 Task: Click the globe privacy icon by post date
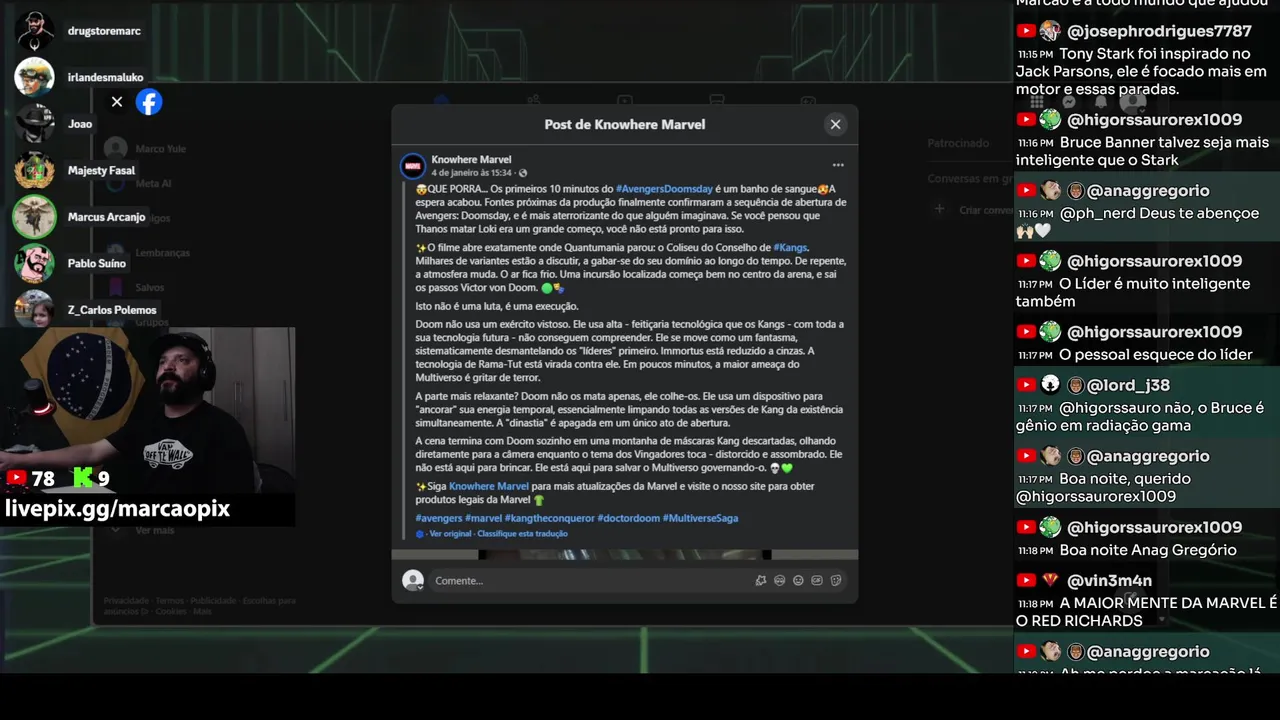pyautogui.click(x=523, y=173)
